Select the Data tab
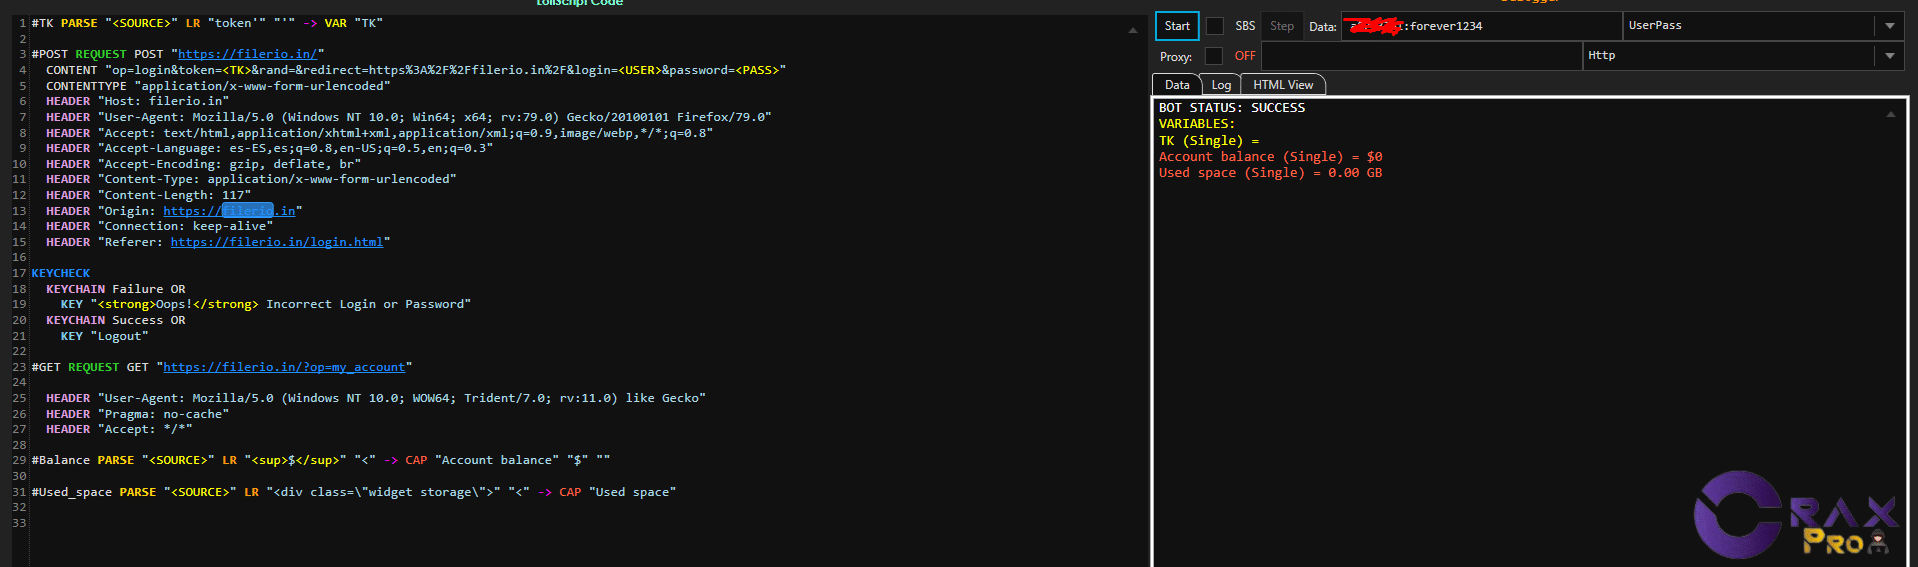The height and width of the screenshot is (567, 1918). (1177, 85)
